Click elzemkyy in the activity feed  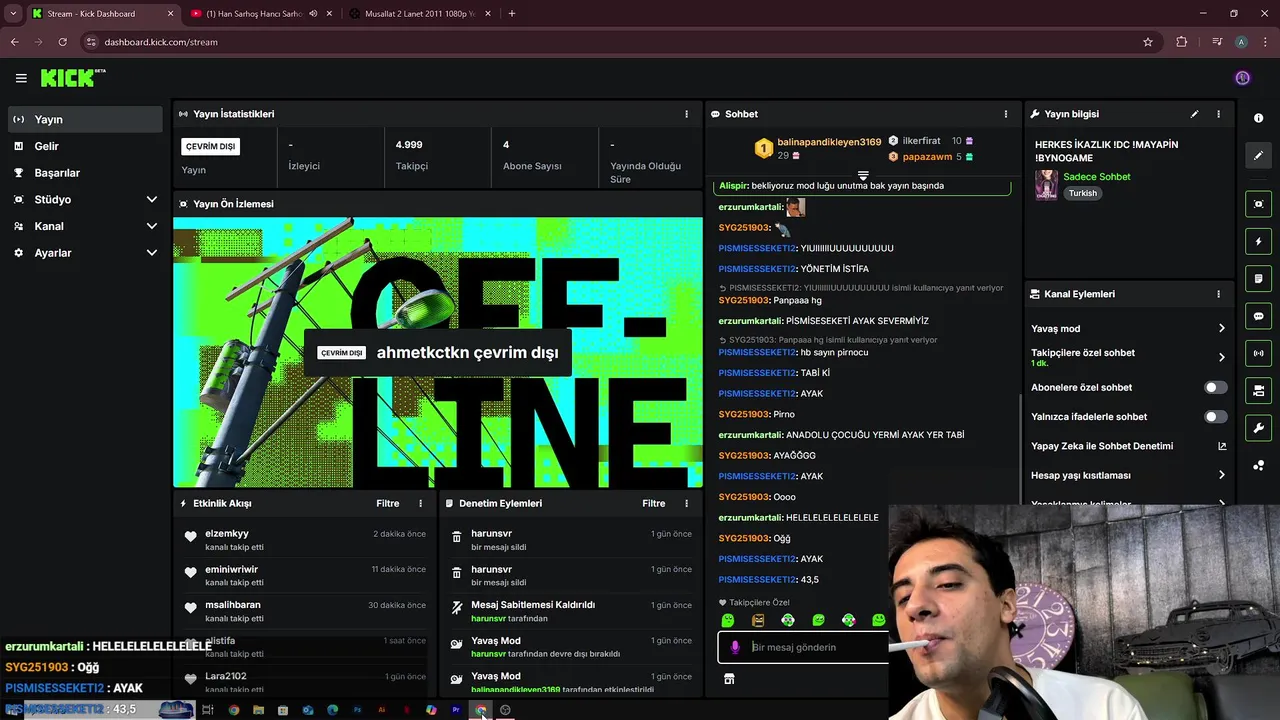click(x=227, y=534)
